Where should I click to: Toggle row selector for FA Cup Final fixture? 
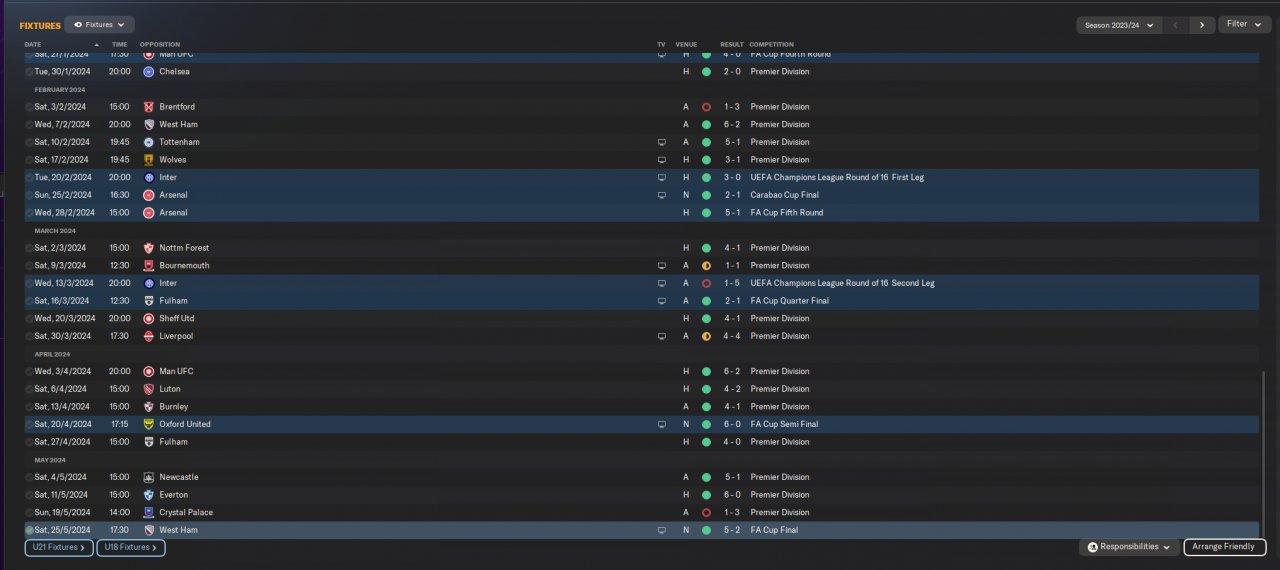[x=30, y=530]
